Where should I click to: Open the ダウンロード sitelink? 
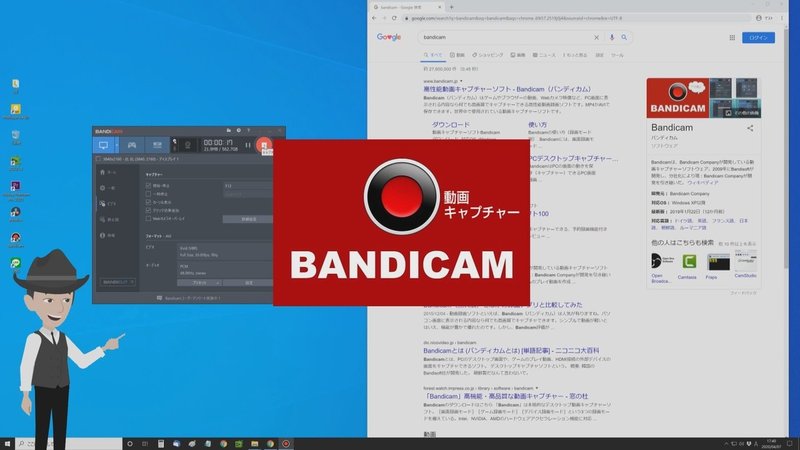click(451, 124)
